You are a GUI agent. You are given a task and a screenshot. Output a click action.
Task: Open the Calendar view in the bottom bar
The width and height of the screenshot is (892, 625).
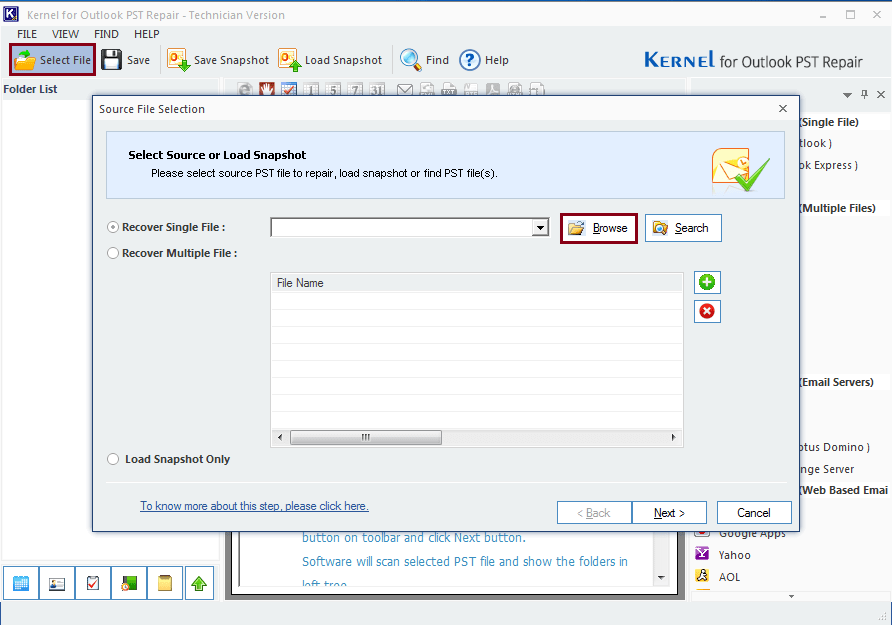[x=21, y=583]
